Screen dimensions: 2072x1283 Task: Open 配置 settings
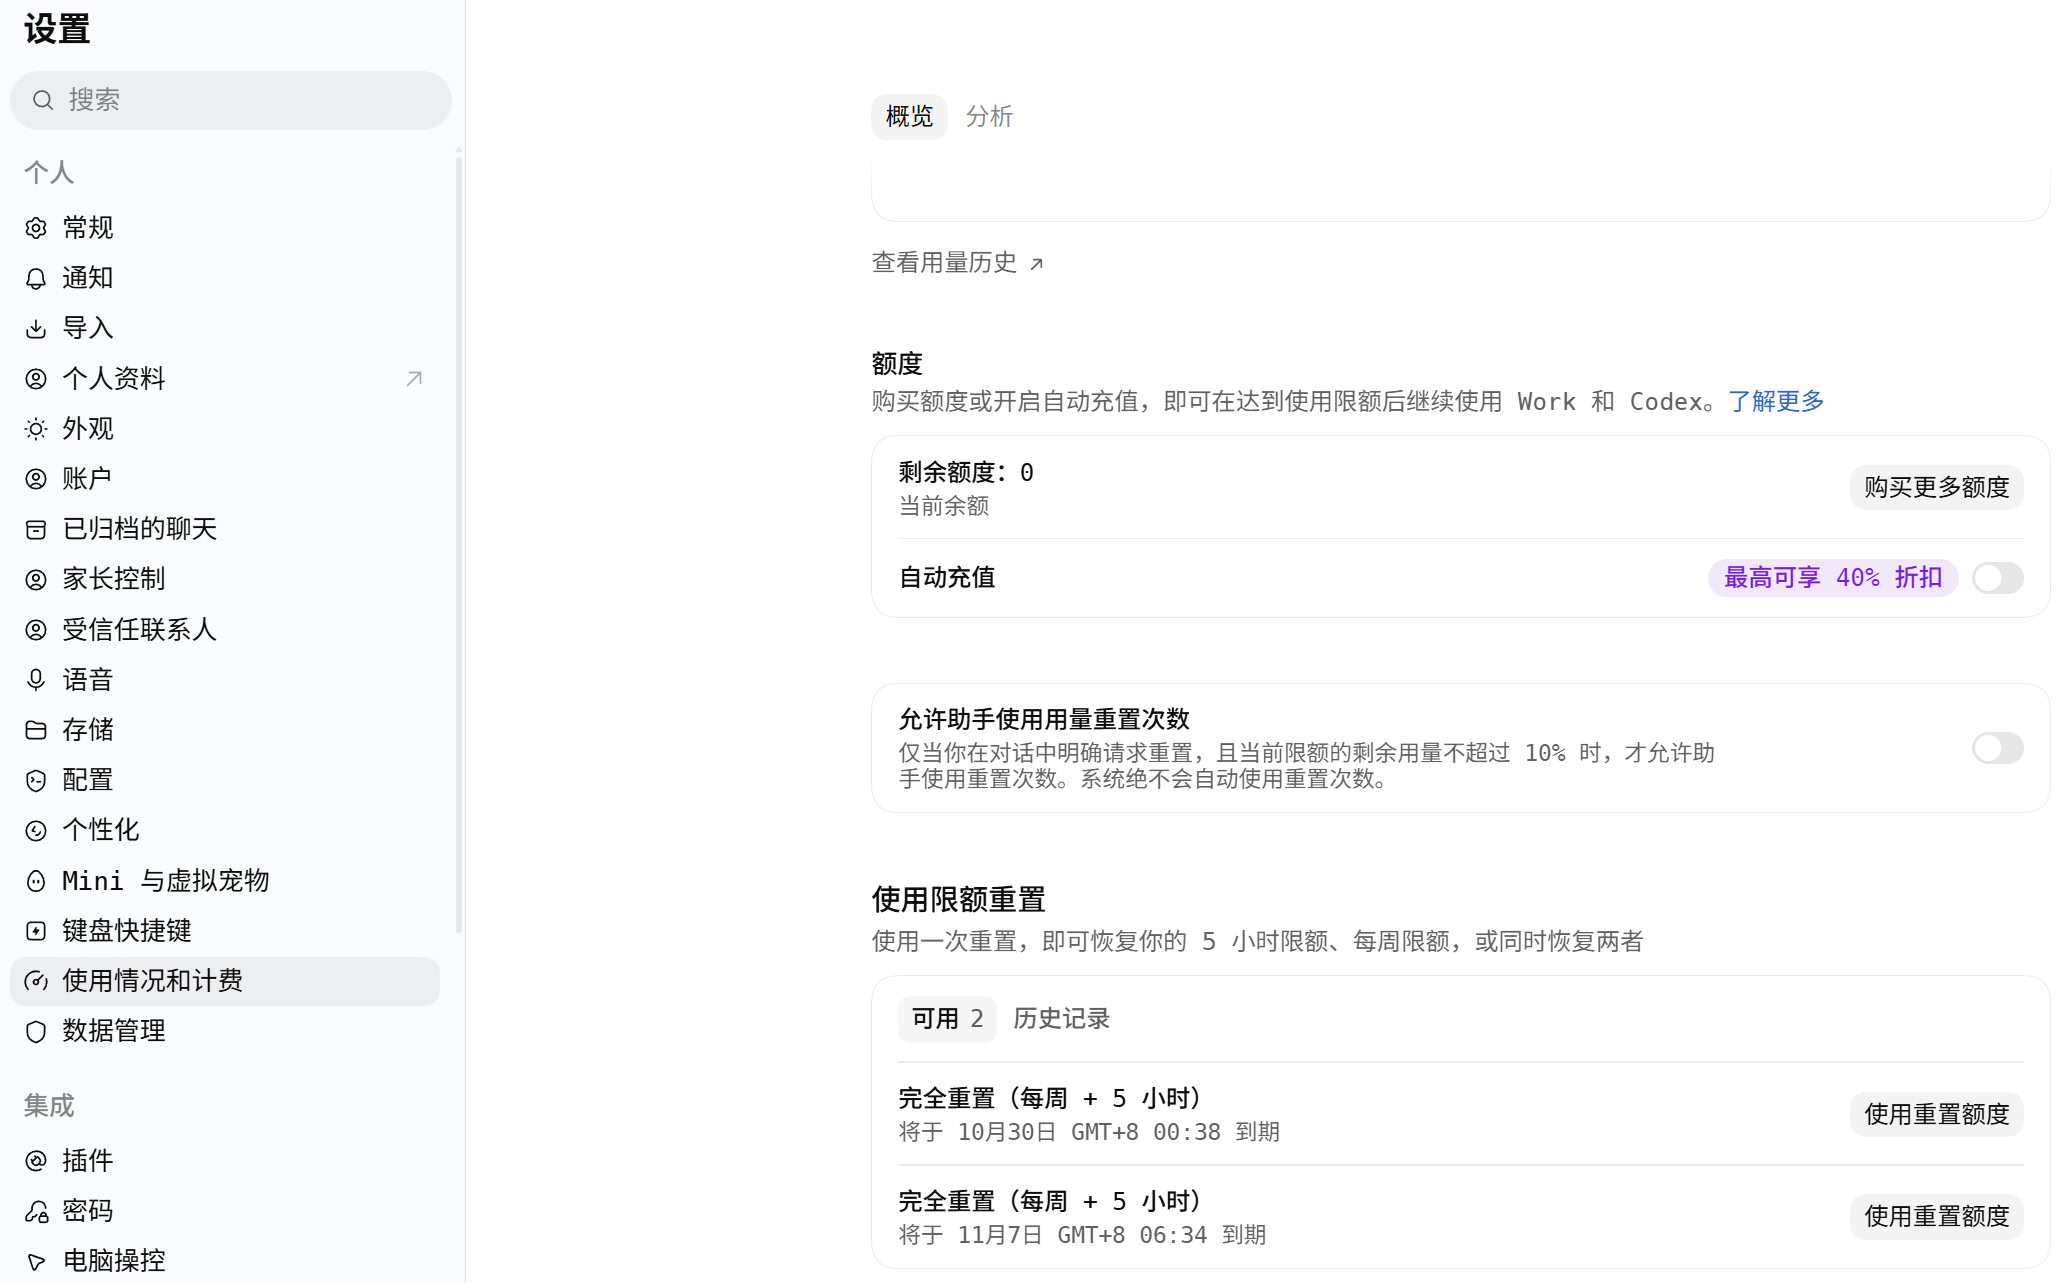(225, 780)
